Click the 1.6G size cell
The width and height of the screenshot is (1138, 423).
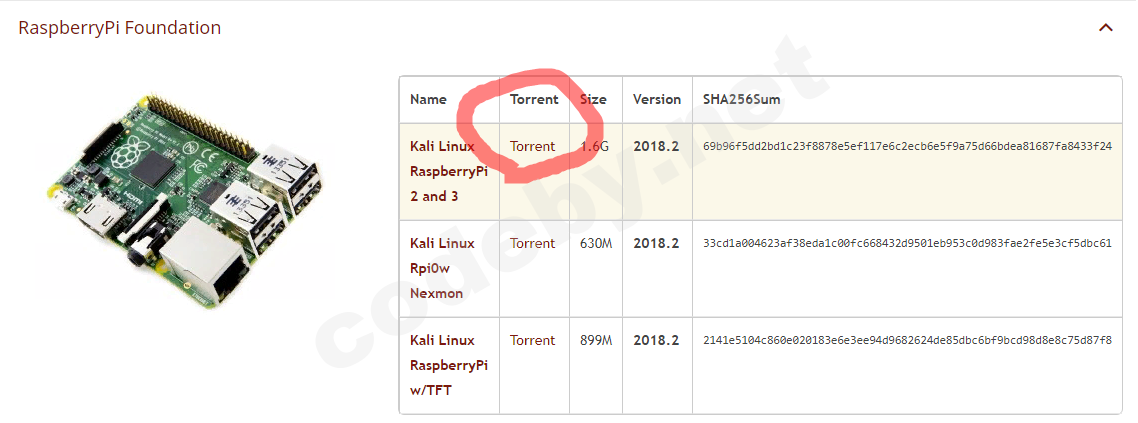(595, 146)
